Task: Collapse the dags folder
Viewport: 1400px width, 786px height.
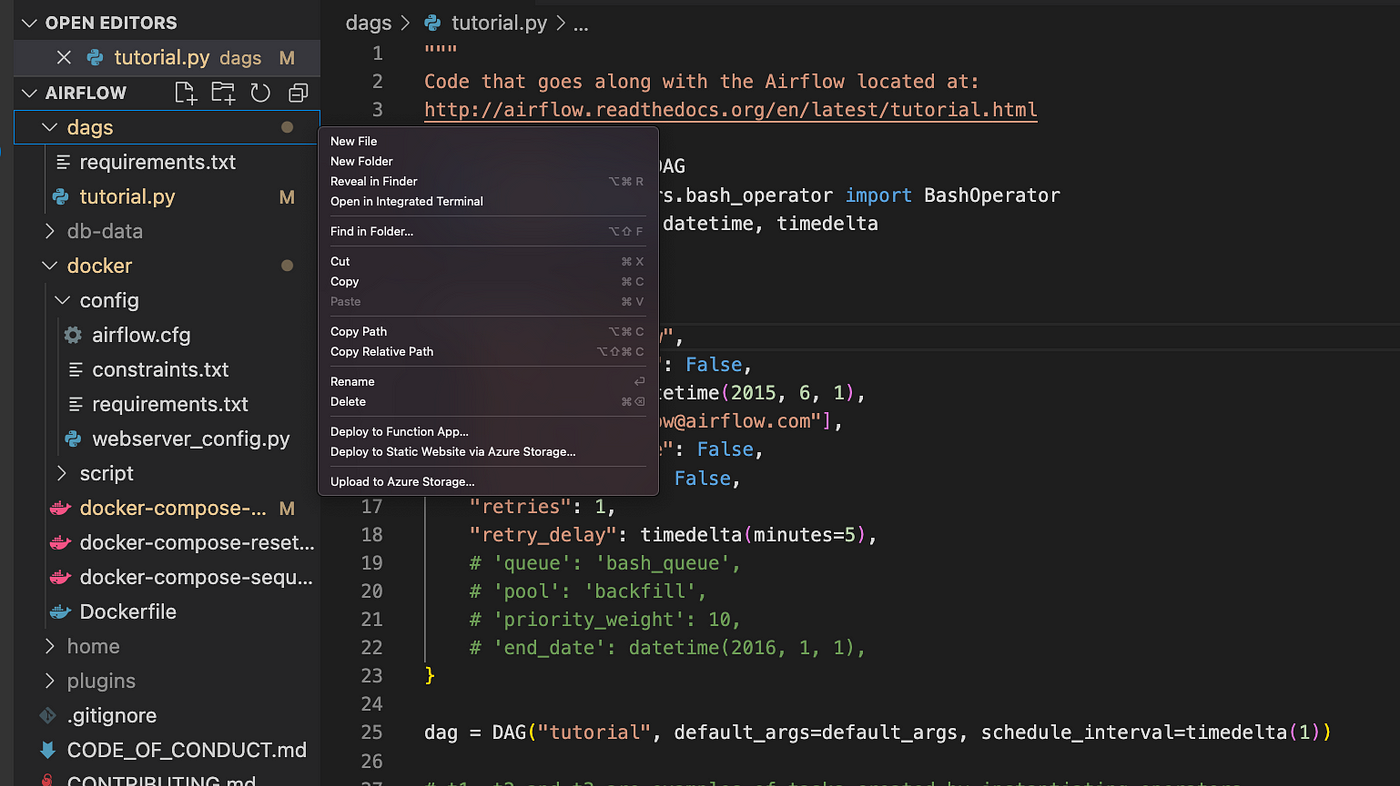Action: (x=49, y=127)
